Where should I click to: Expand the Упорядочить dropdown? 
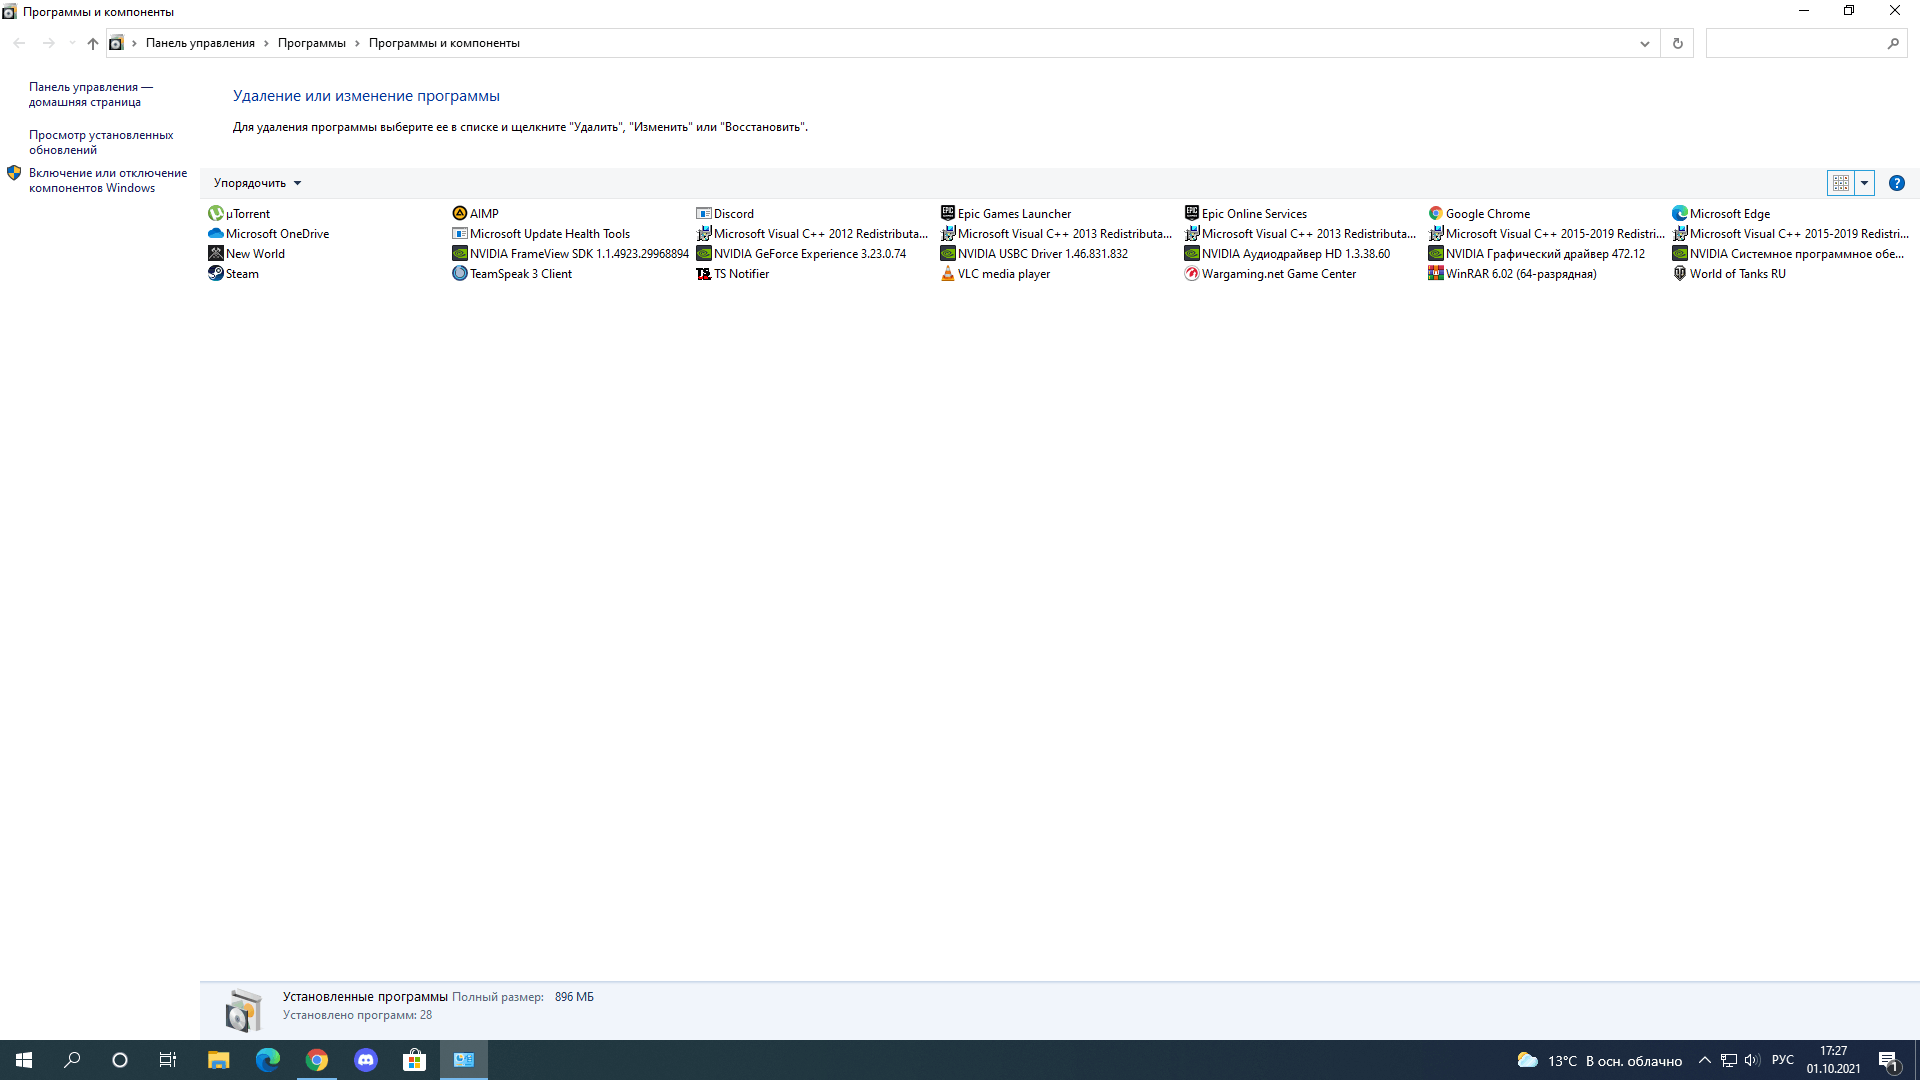(257, 183)
